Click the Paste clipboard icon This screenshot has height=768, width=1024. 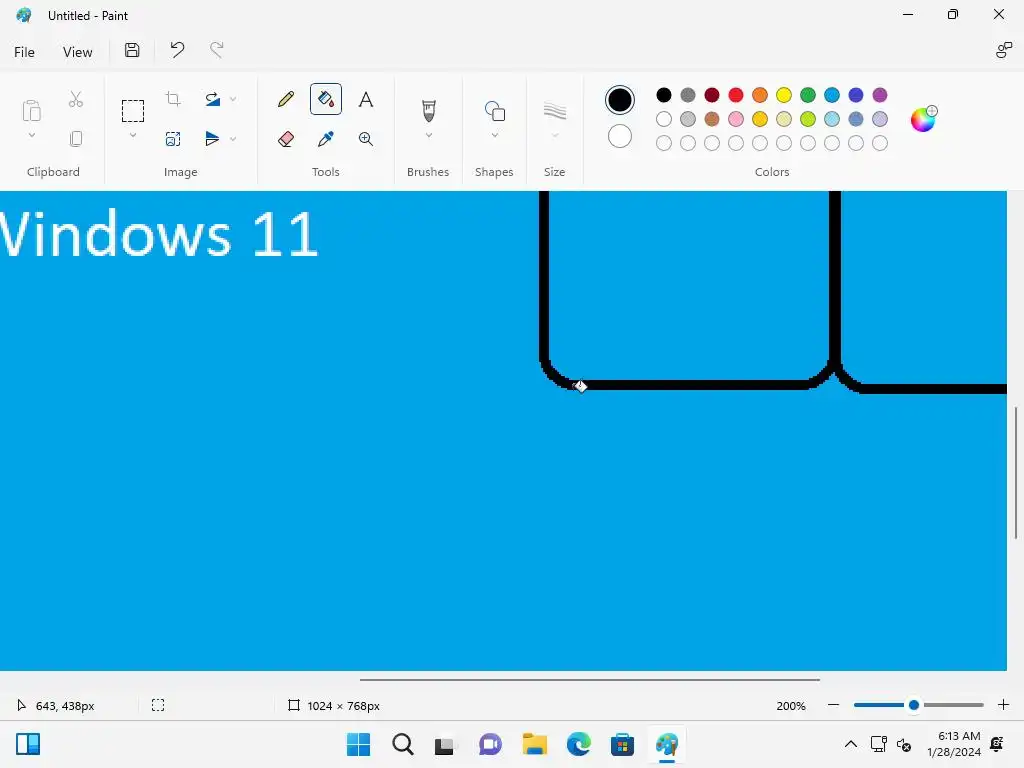[31, 110]
